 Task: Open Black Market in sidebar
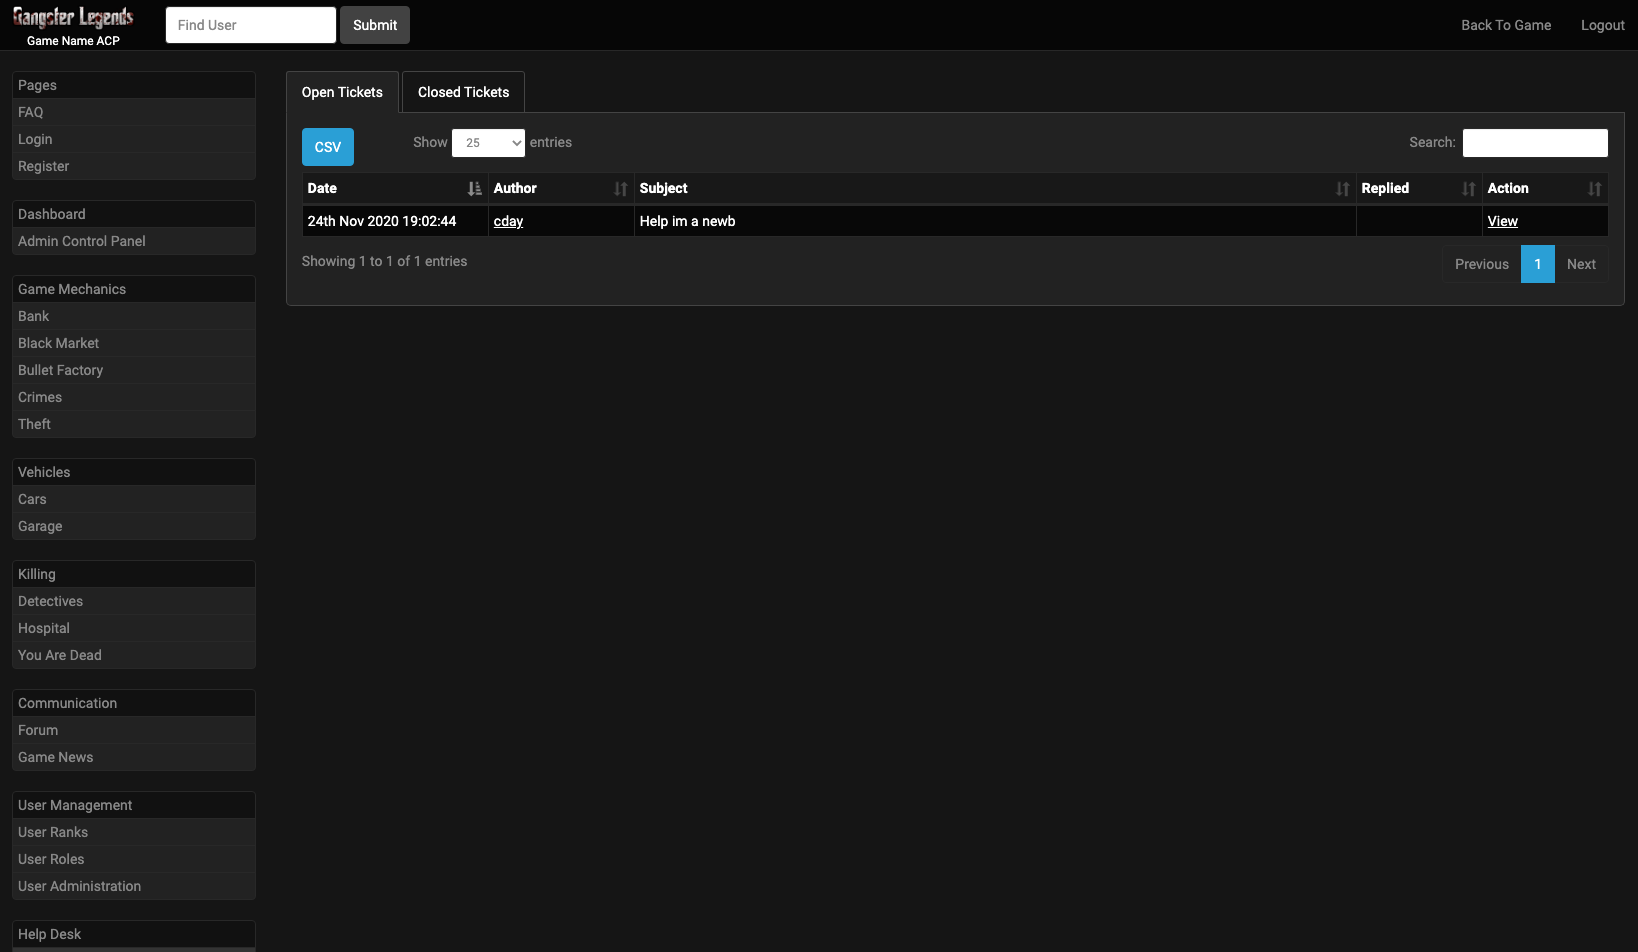coord(58,343)
